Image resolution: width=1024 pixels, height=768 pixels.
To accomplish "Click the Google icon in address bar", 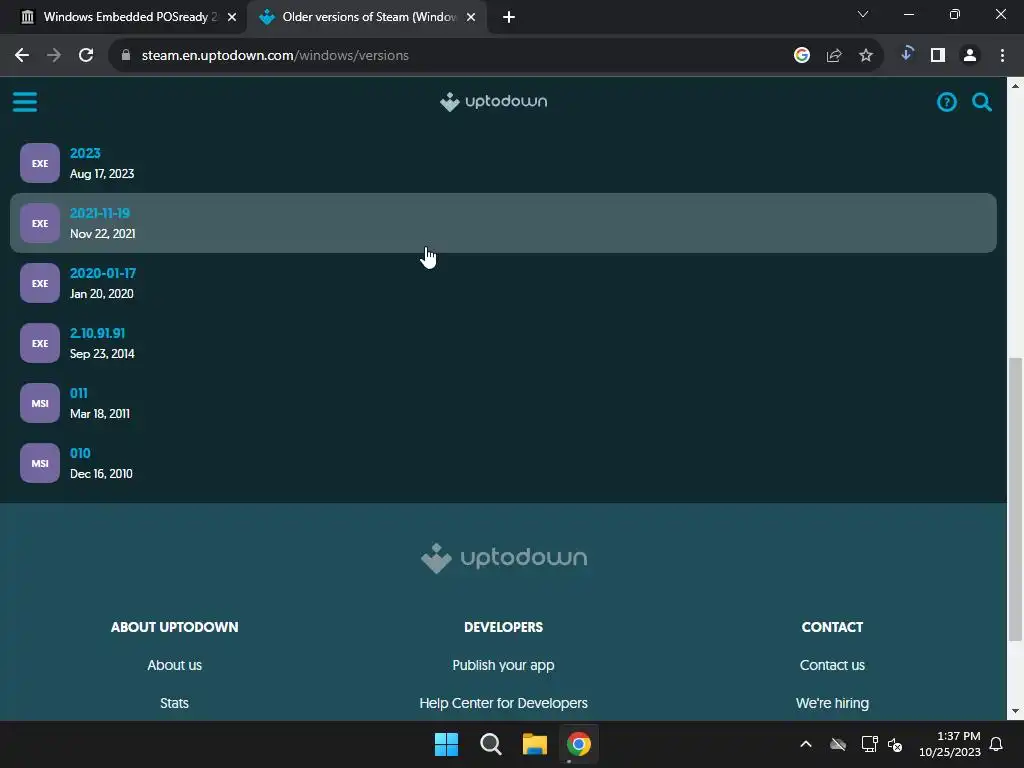I will [x=802, y=56].
